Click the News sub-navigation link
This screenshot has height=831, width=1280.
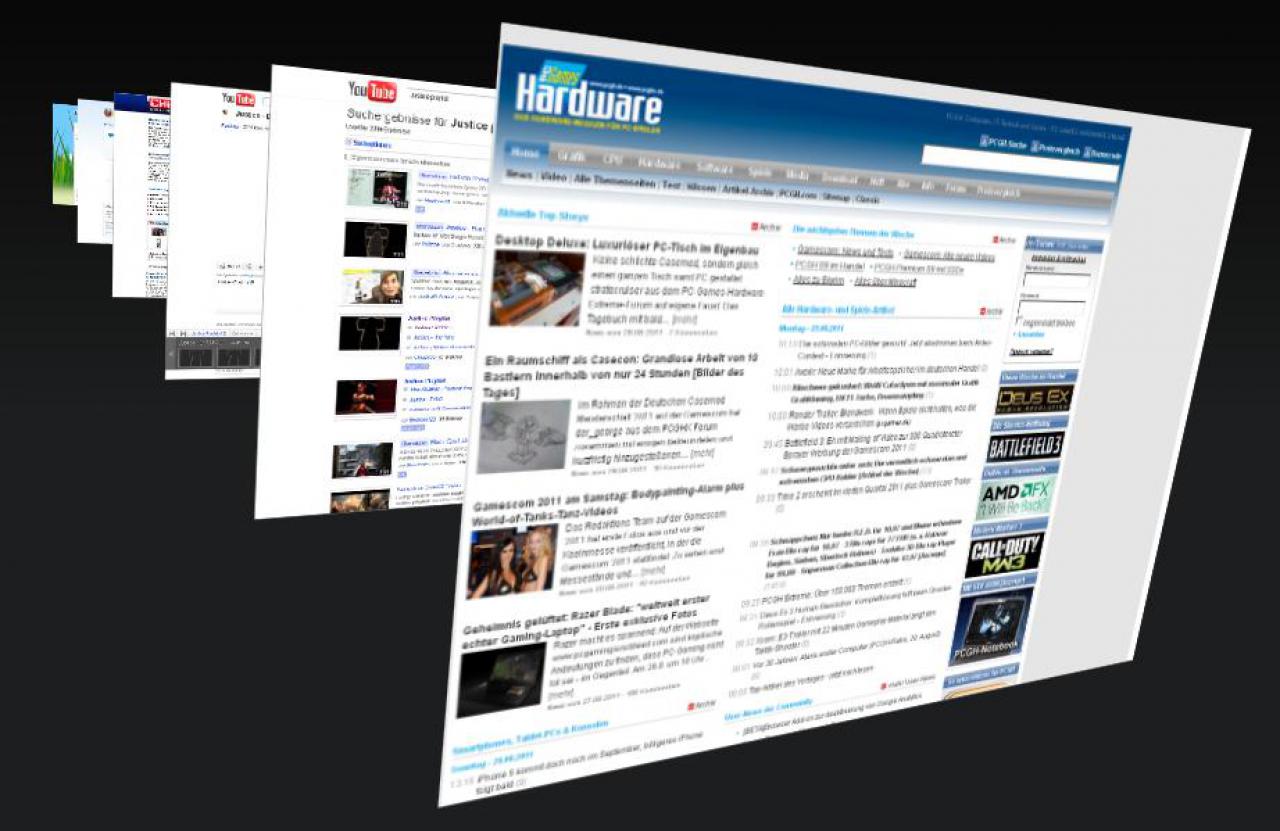pos(519,174)
